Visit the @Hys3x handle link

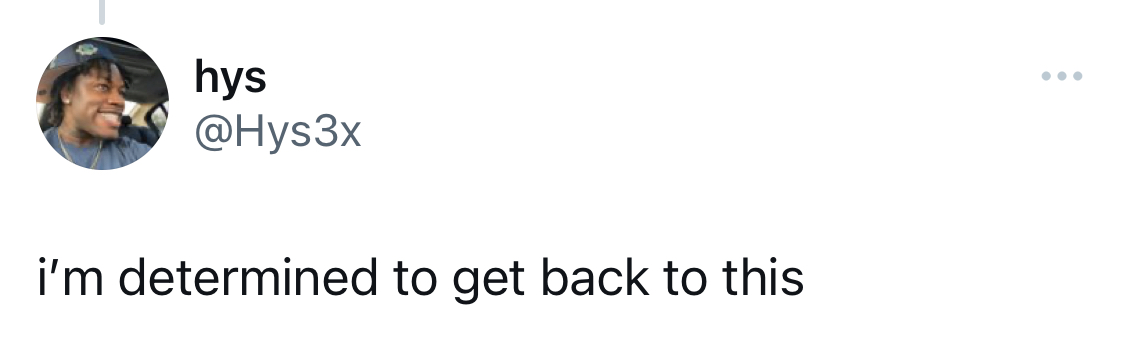pos(278,133)
